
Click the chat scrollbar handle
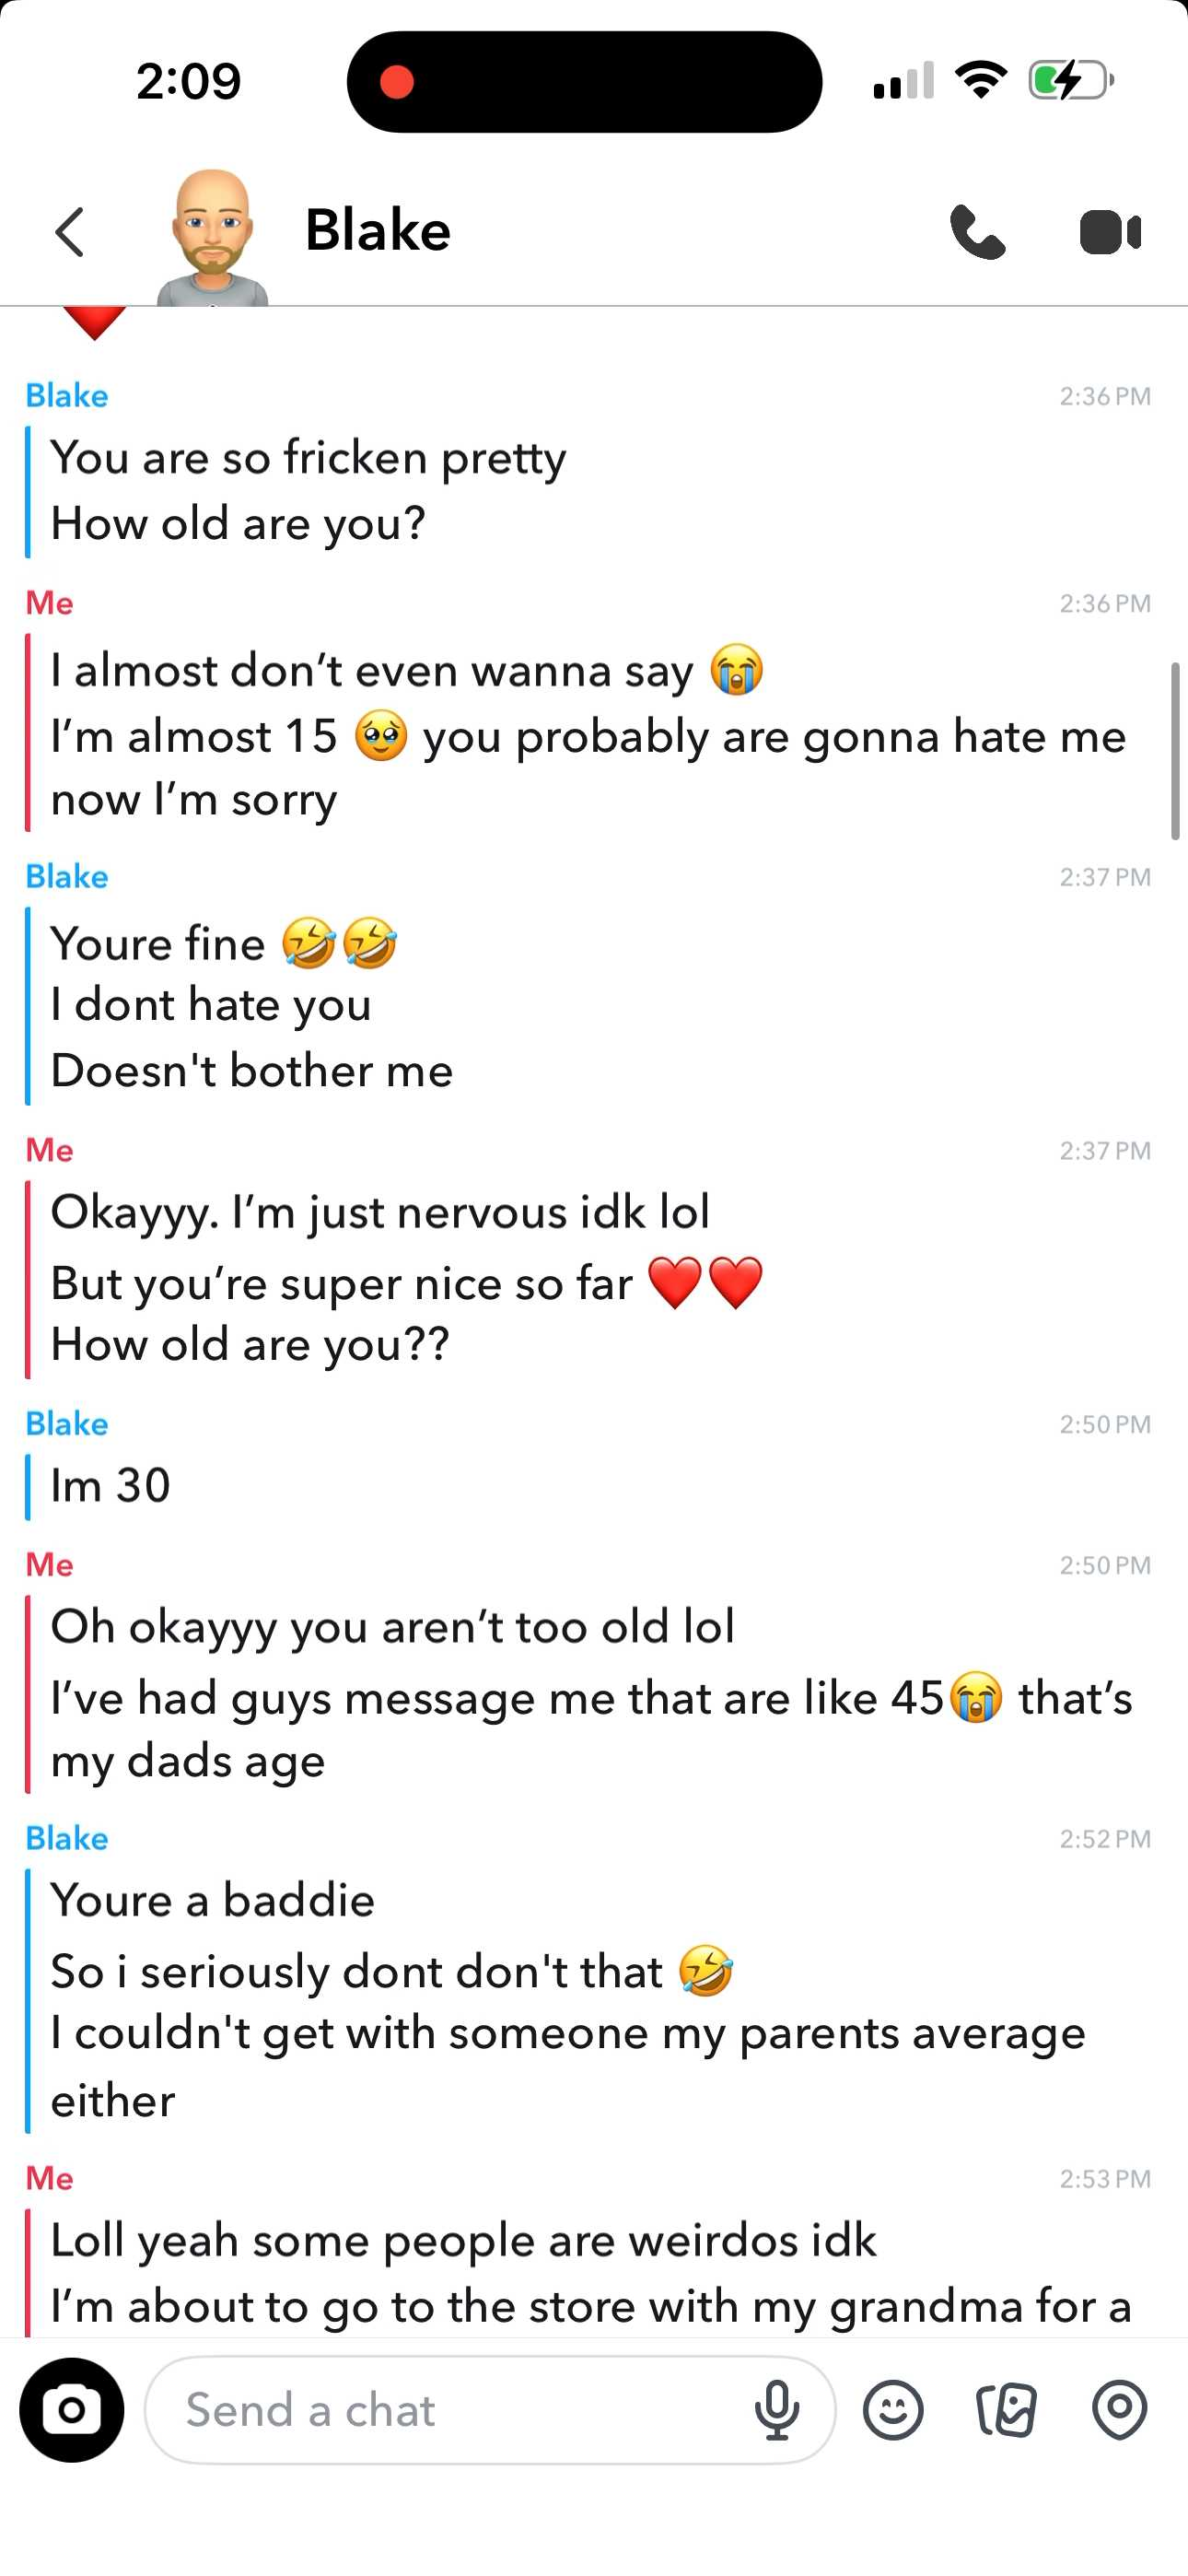coord(1175,751)
